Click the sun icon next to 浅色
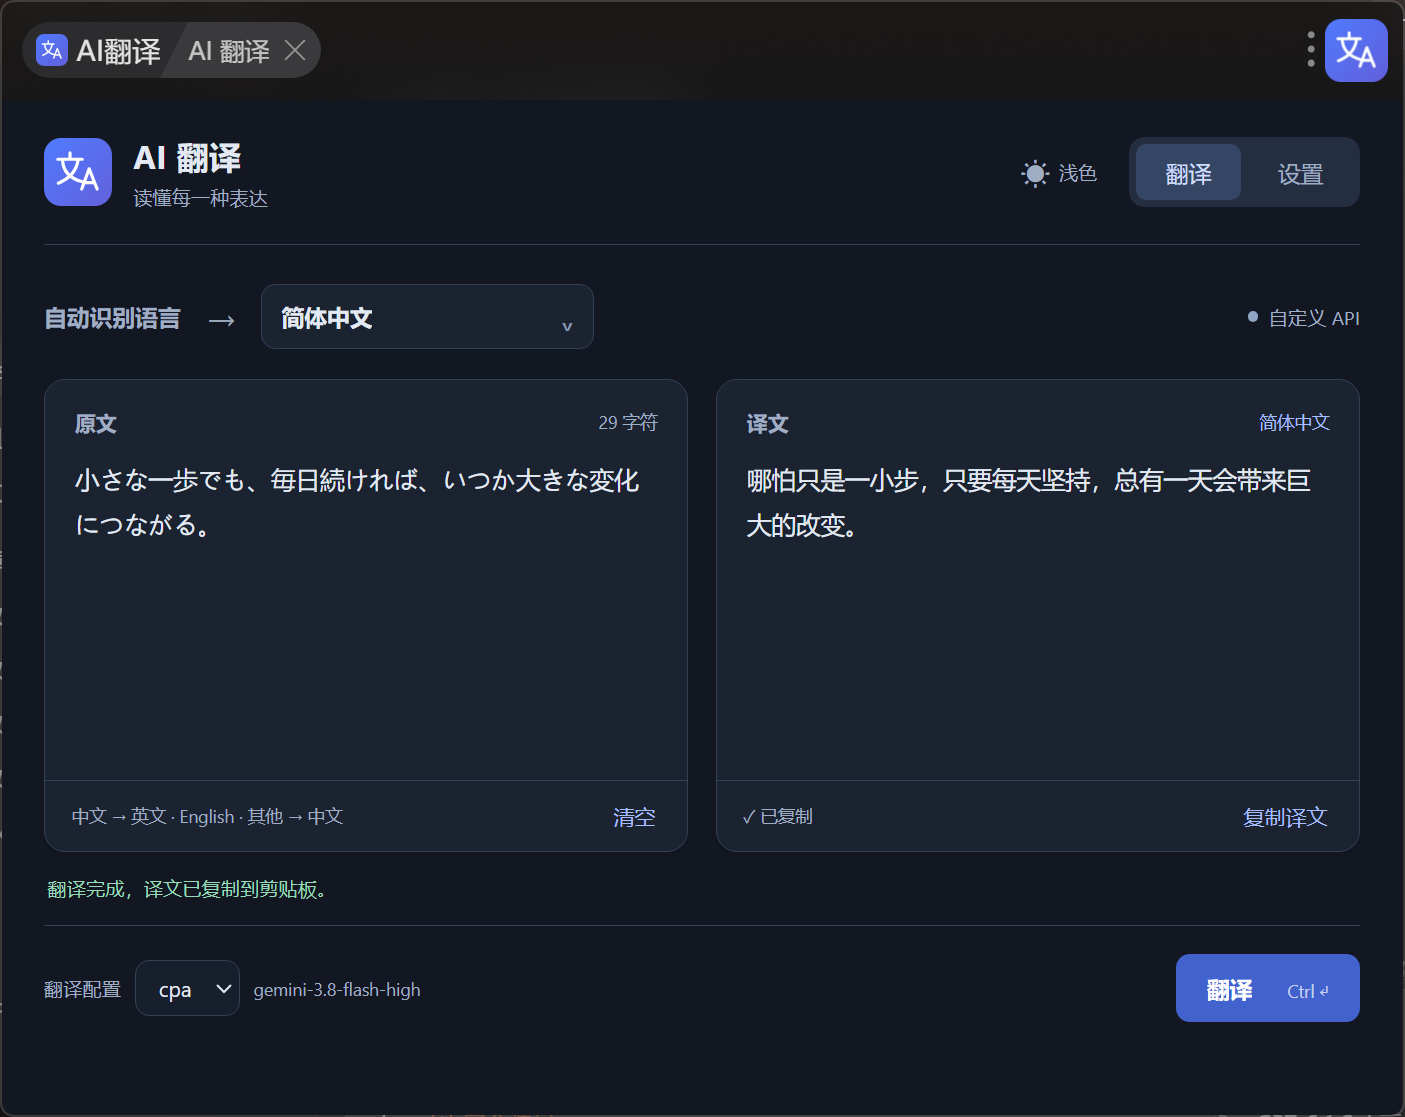The image size is (1405, 1117). (x=1035, y=174)
